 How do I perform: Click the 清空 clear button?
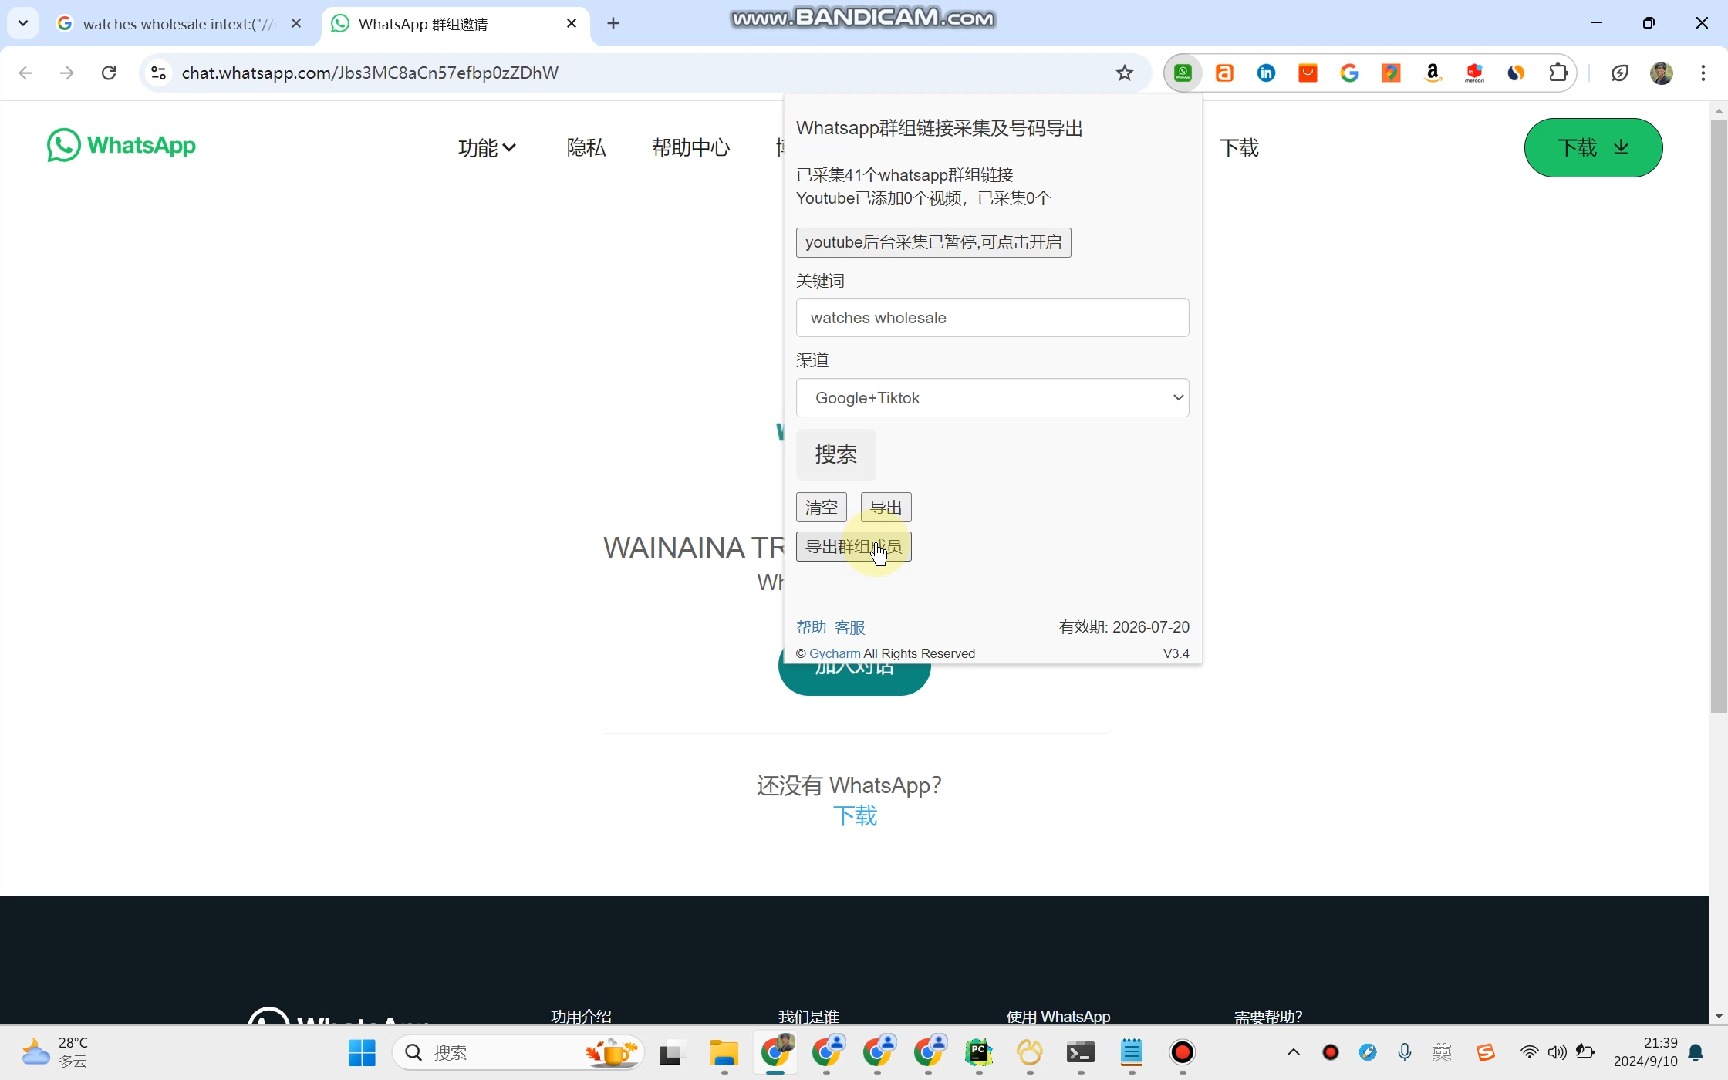coord(821,507)
